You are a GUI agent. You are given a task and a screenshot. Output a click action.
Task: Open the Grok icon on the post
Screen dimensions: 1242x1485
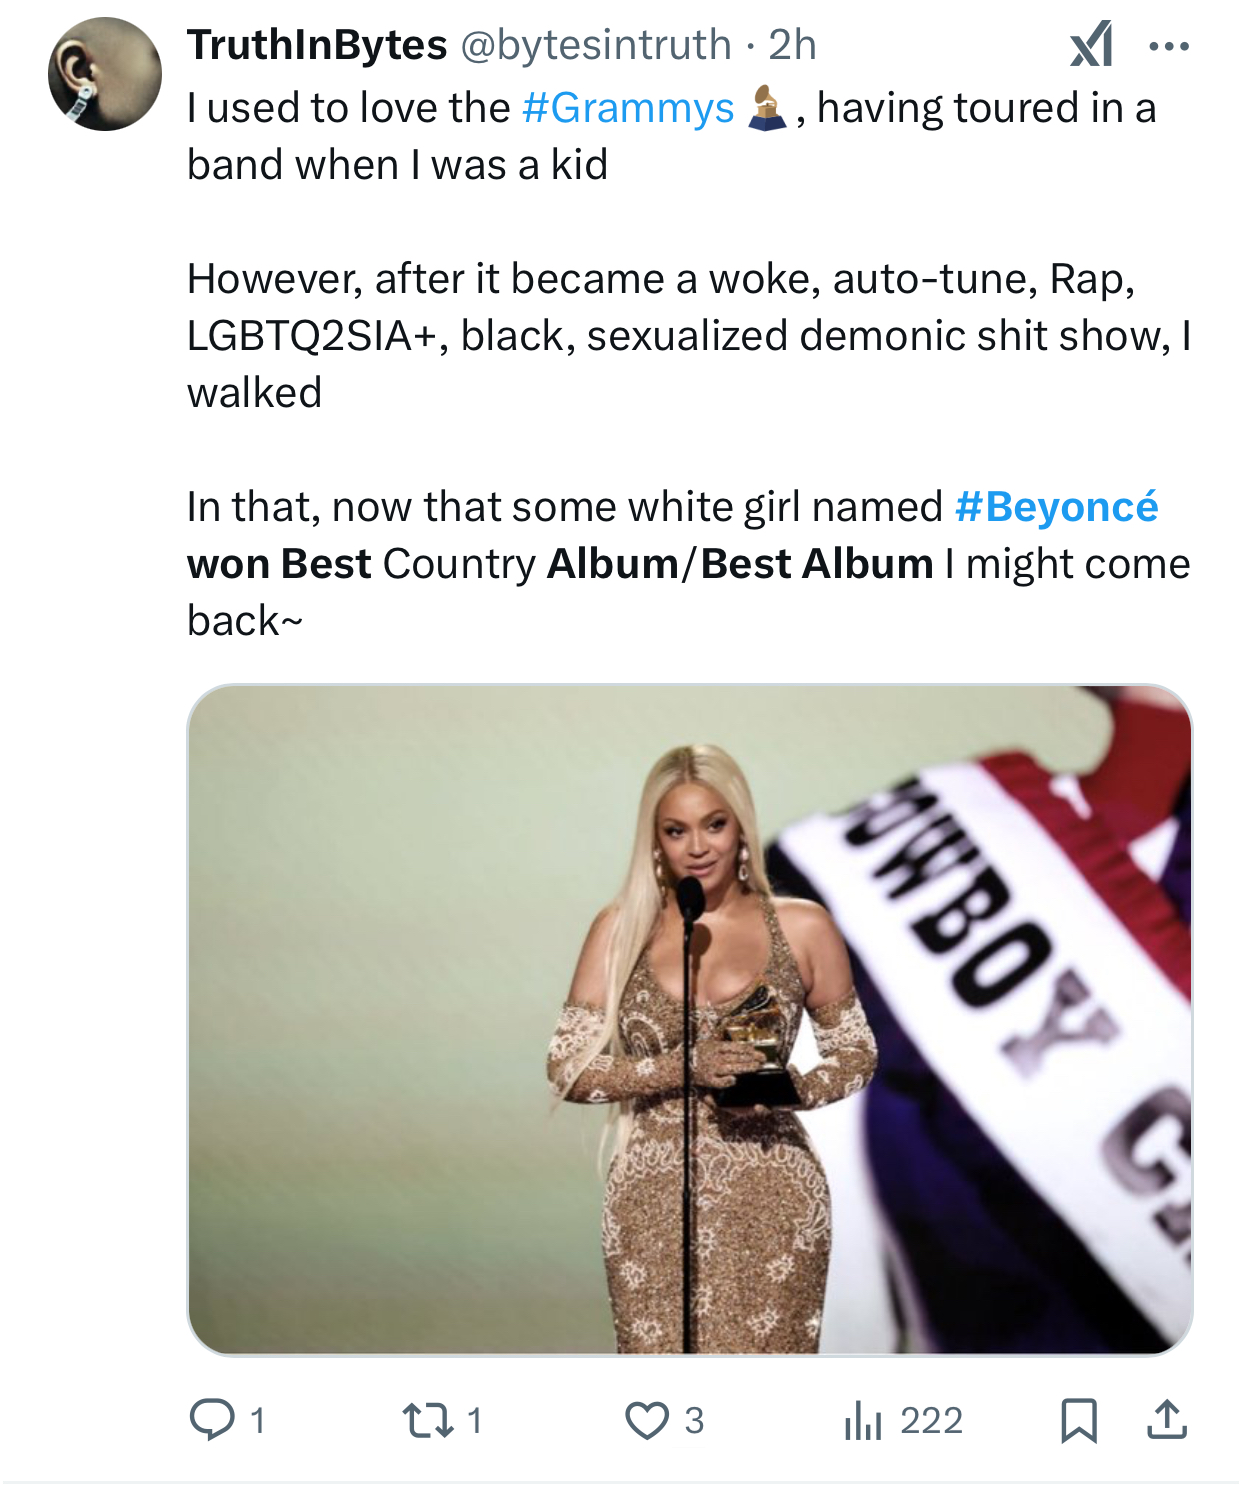(x=1091, y=45)
